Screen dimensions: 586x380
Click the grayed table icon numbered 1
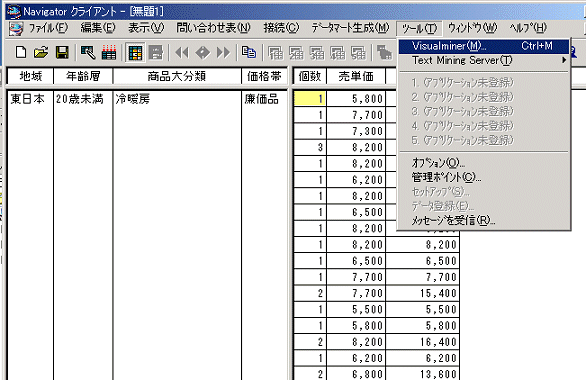pyautogui.click(x=276, y=53)
